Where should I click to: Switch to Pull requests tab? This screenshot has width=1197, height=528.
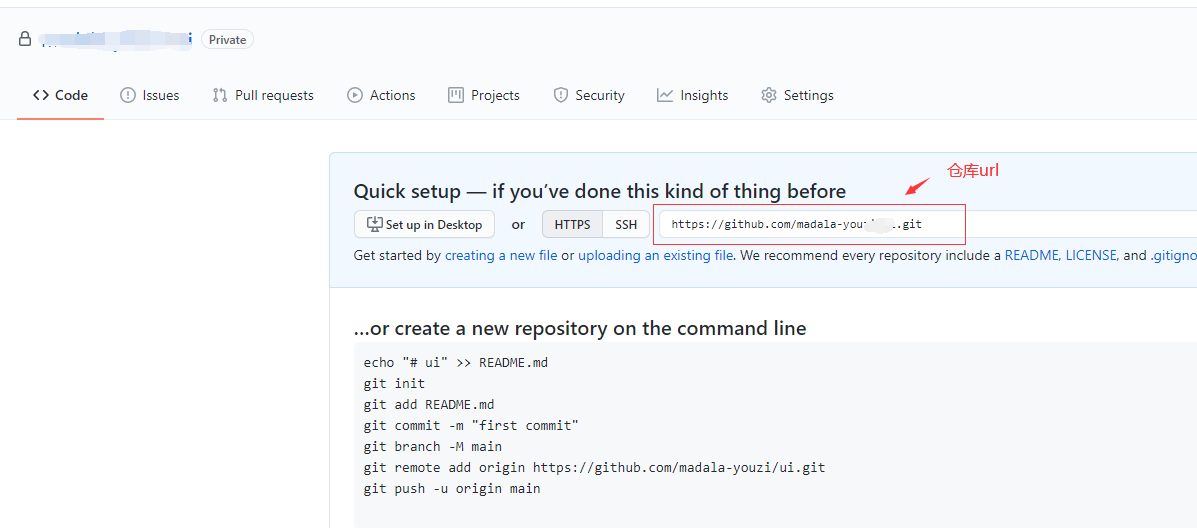coord(263,95)
